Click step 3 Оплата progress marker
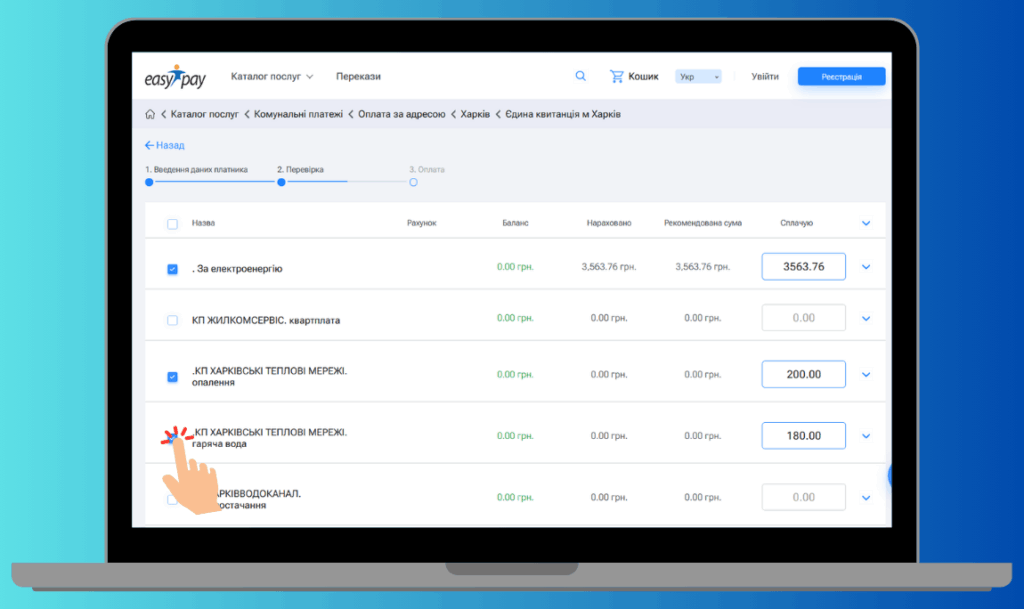The width and height of the screenshot is (1024, 609). tap(413, 182)
